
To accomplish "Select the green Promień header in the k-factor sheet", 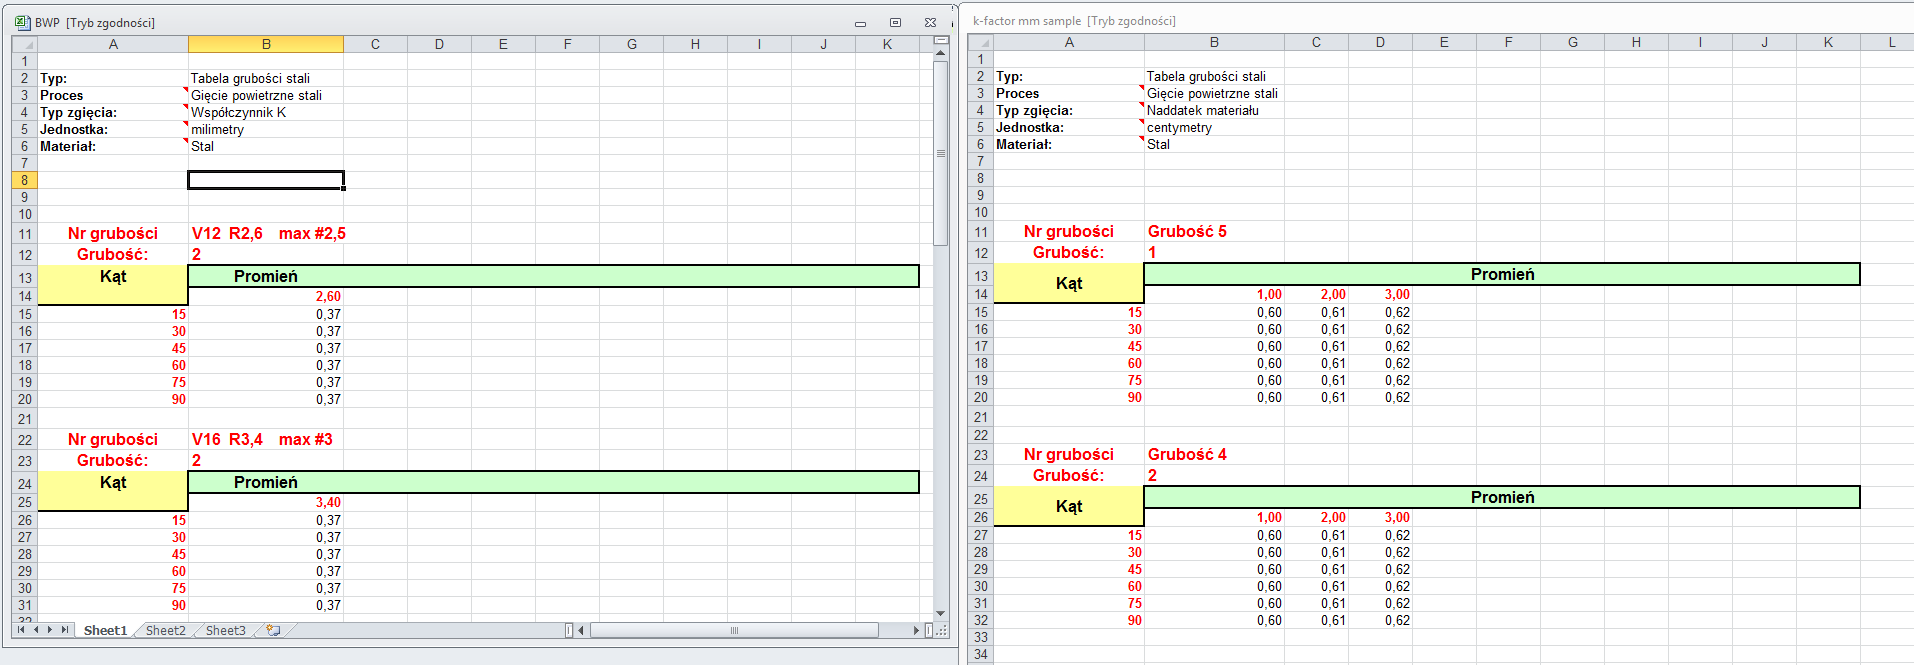I will tap(1501, 274).
